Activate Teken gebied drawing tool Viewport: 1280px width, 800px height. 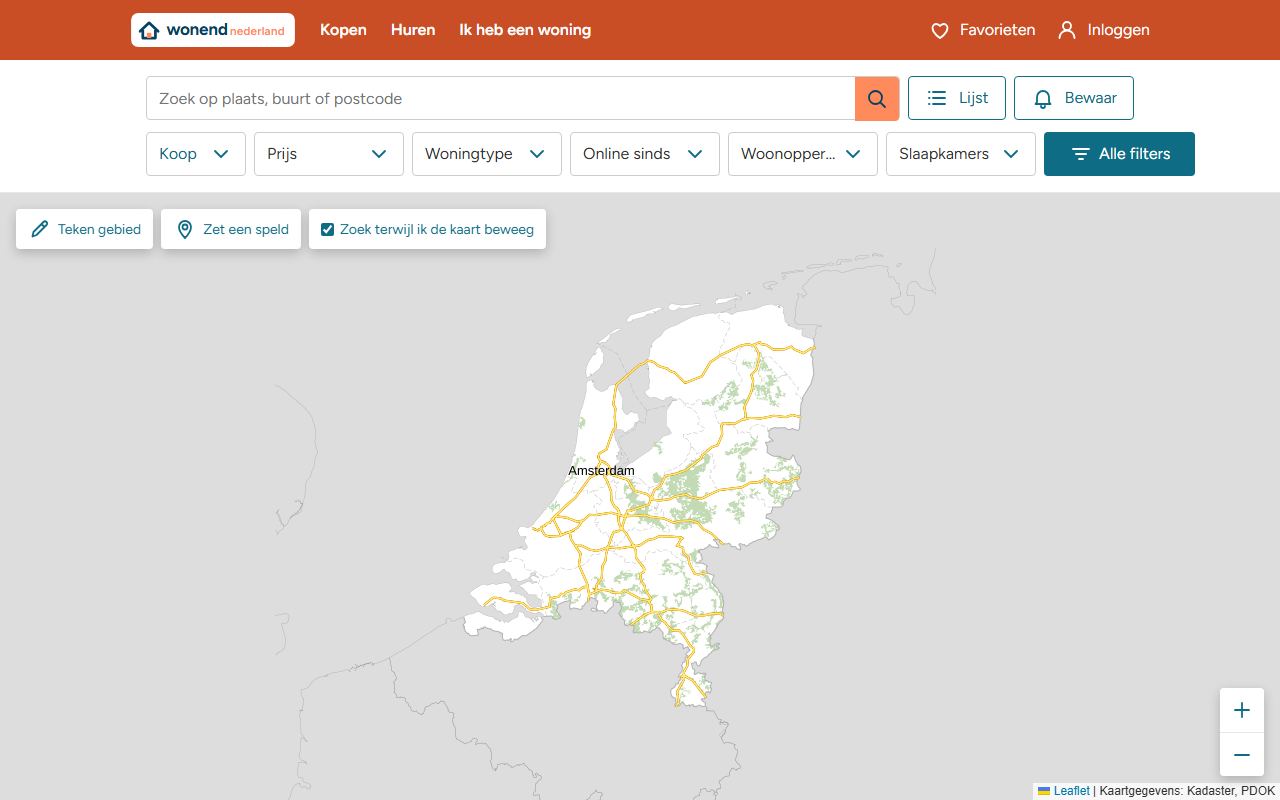(85, 229)
